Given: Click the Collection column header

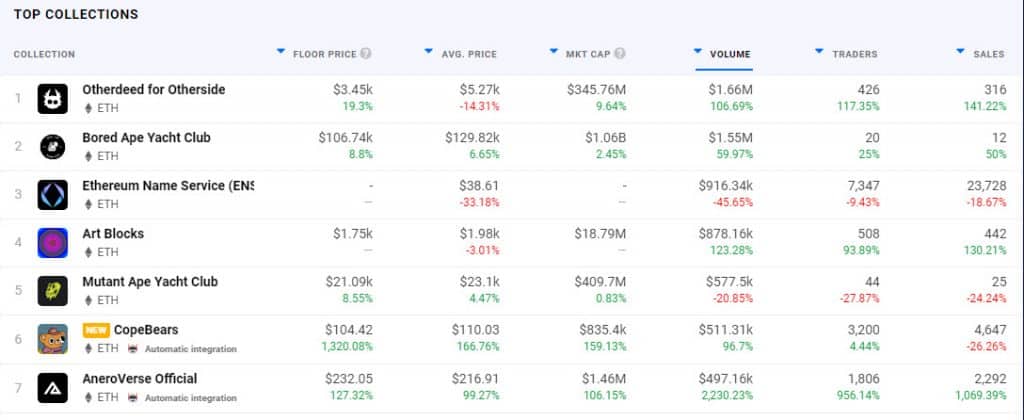Looking at the screenshot, I should [44, 54].
